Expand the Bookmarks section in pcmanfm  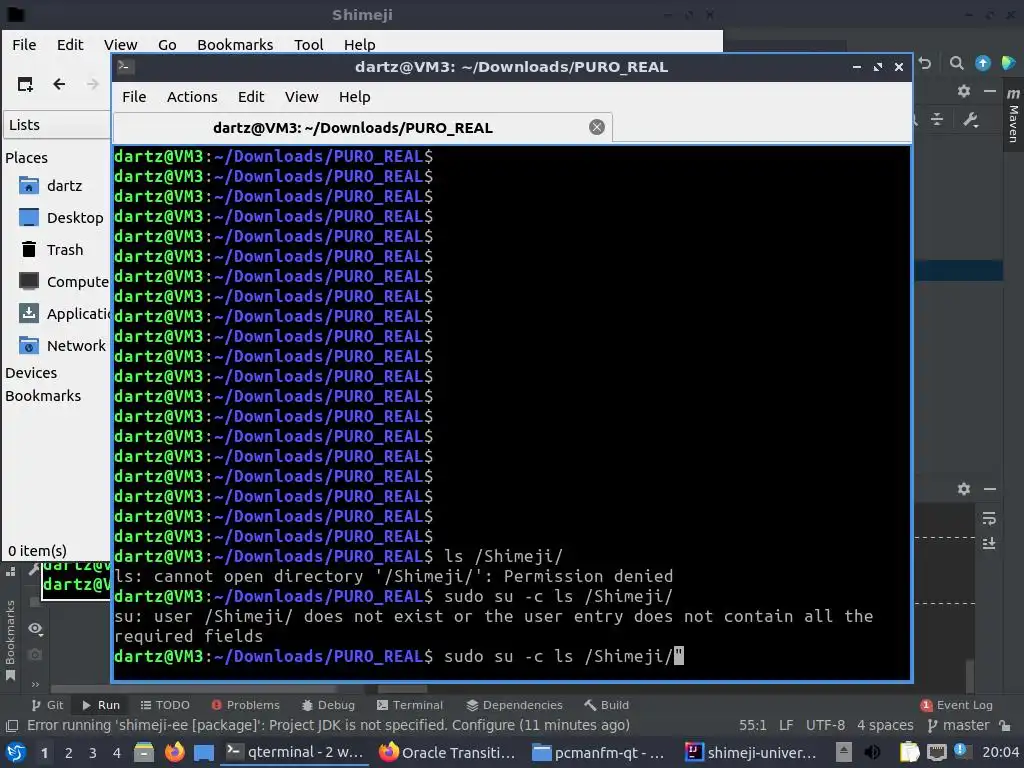43,396
